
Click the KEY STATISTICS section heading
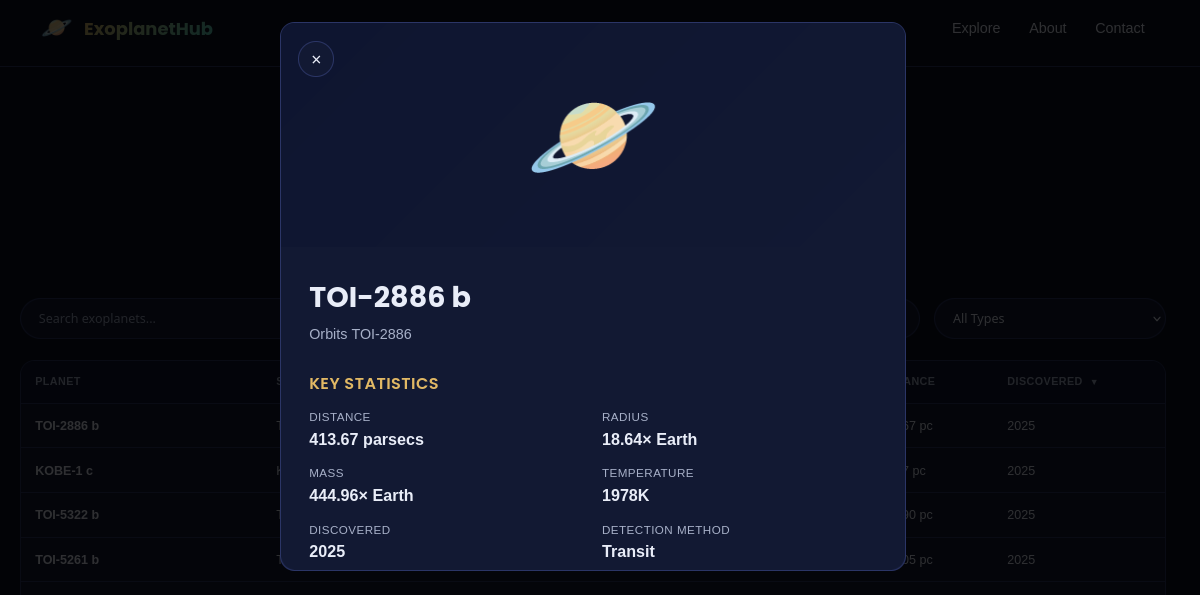tap(374, 384)
